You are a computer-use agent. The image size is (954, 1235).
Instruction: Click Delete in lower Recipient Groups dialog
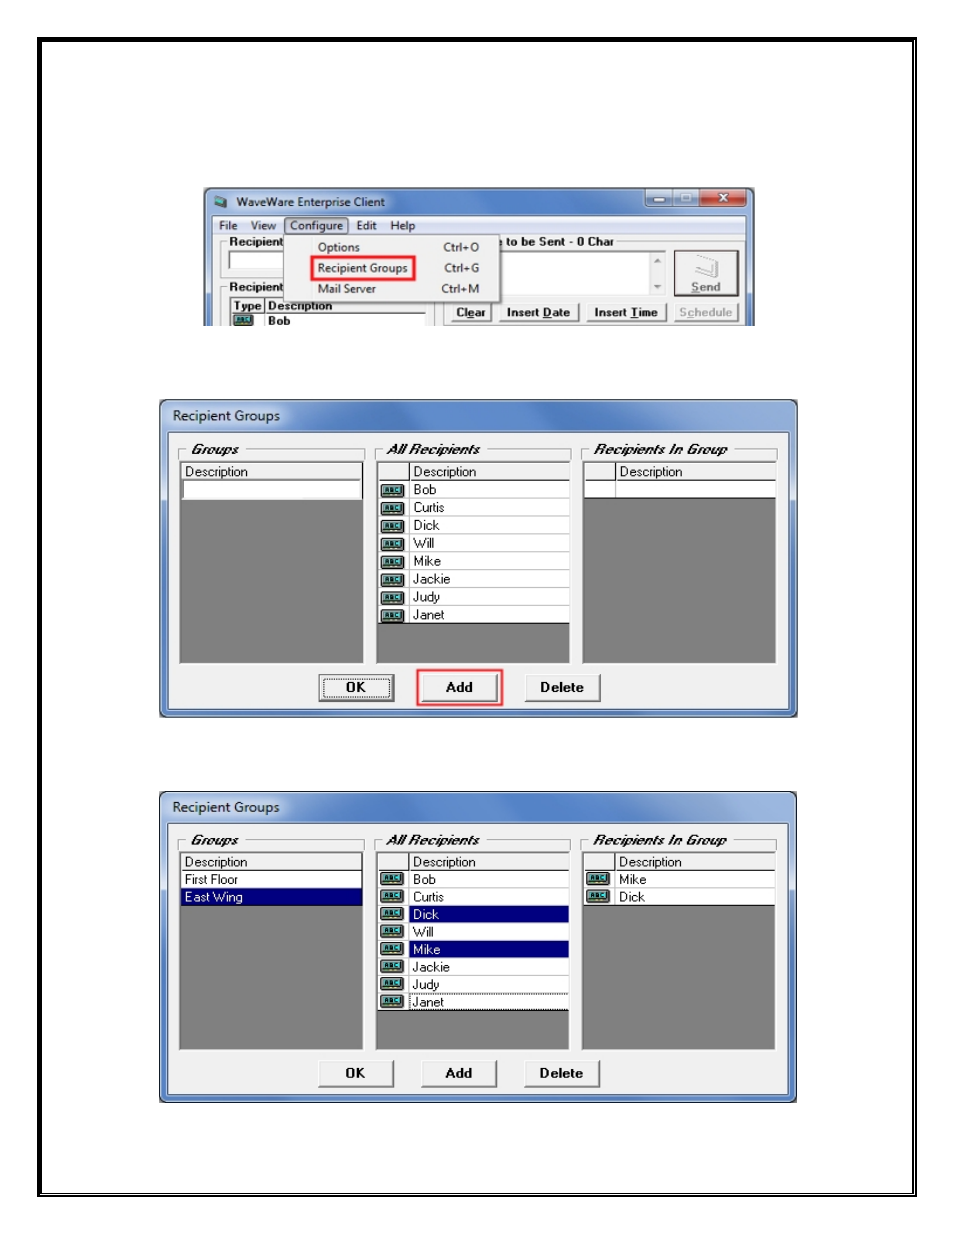561,1074
